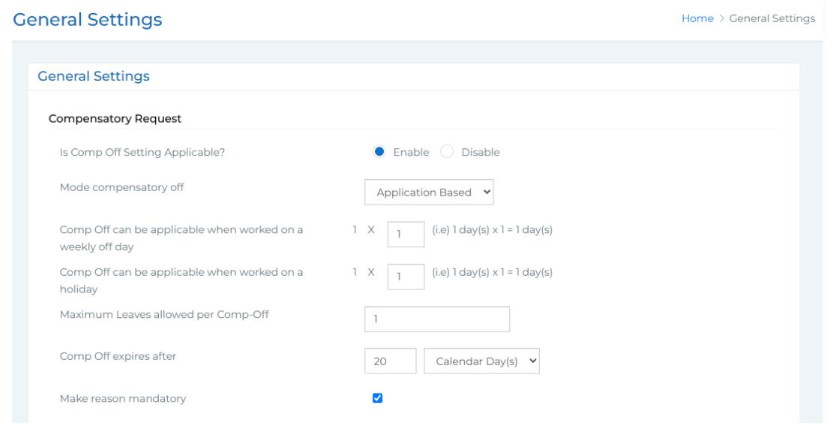Click the Make reason mandatory label text
This screenshot has width=838, height=434.
click(x=123, y=399)
